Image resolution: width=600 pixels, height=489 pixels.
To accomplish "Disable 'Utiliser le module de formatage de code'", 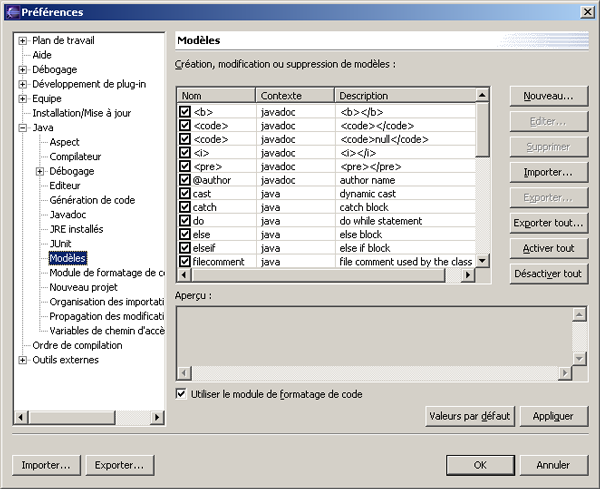I will (x=181, y=394).
